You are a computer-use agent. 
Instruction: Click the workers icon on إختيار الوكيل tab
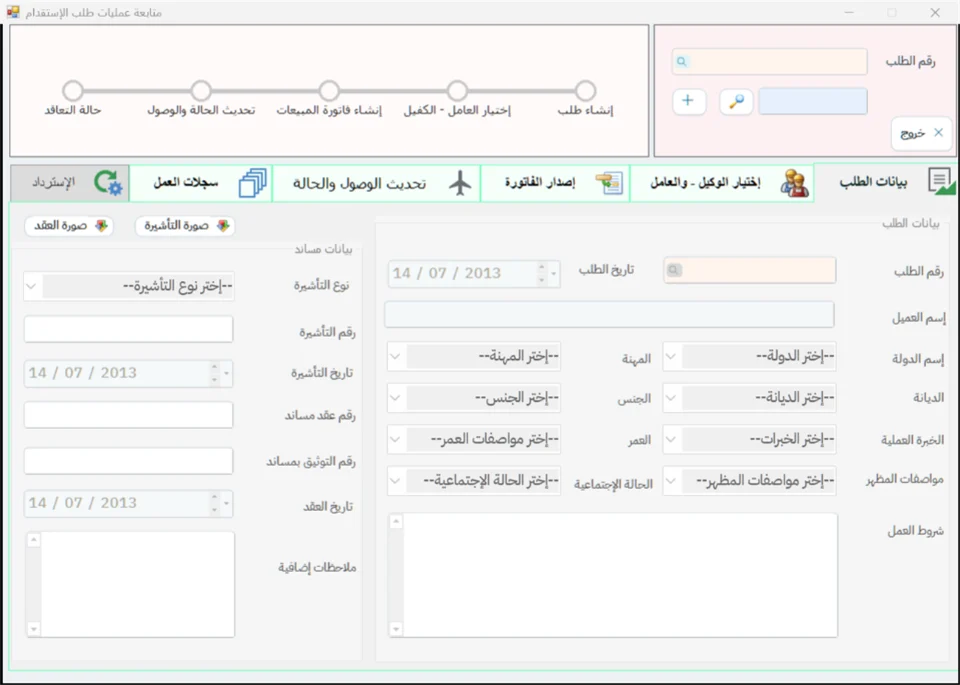pos(795,183)
